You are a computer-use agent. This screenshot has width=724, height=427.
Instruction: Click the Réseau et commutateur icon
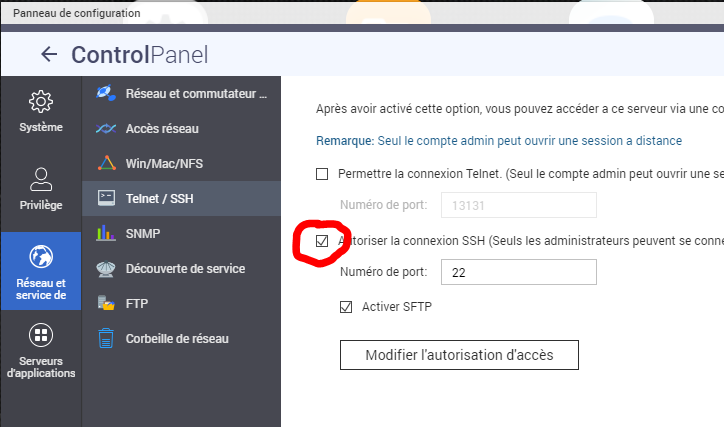tap(105, 94)
